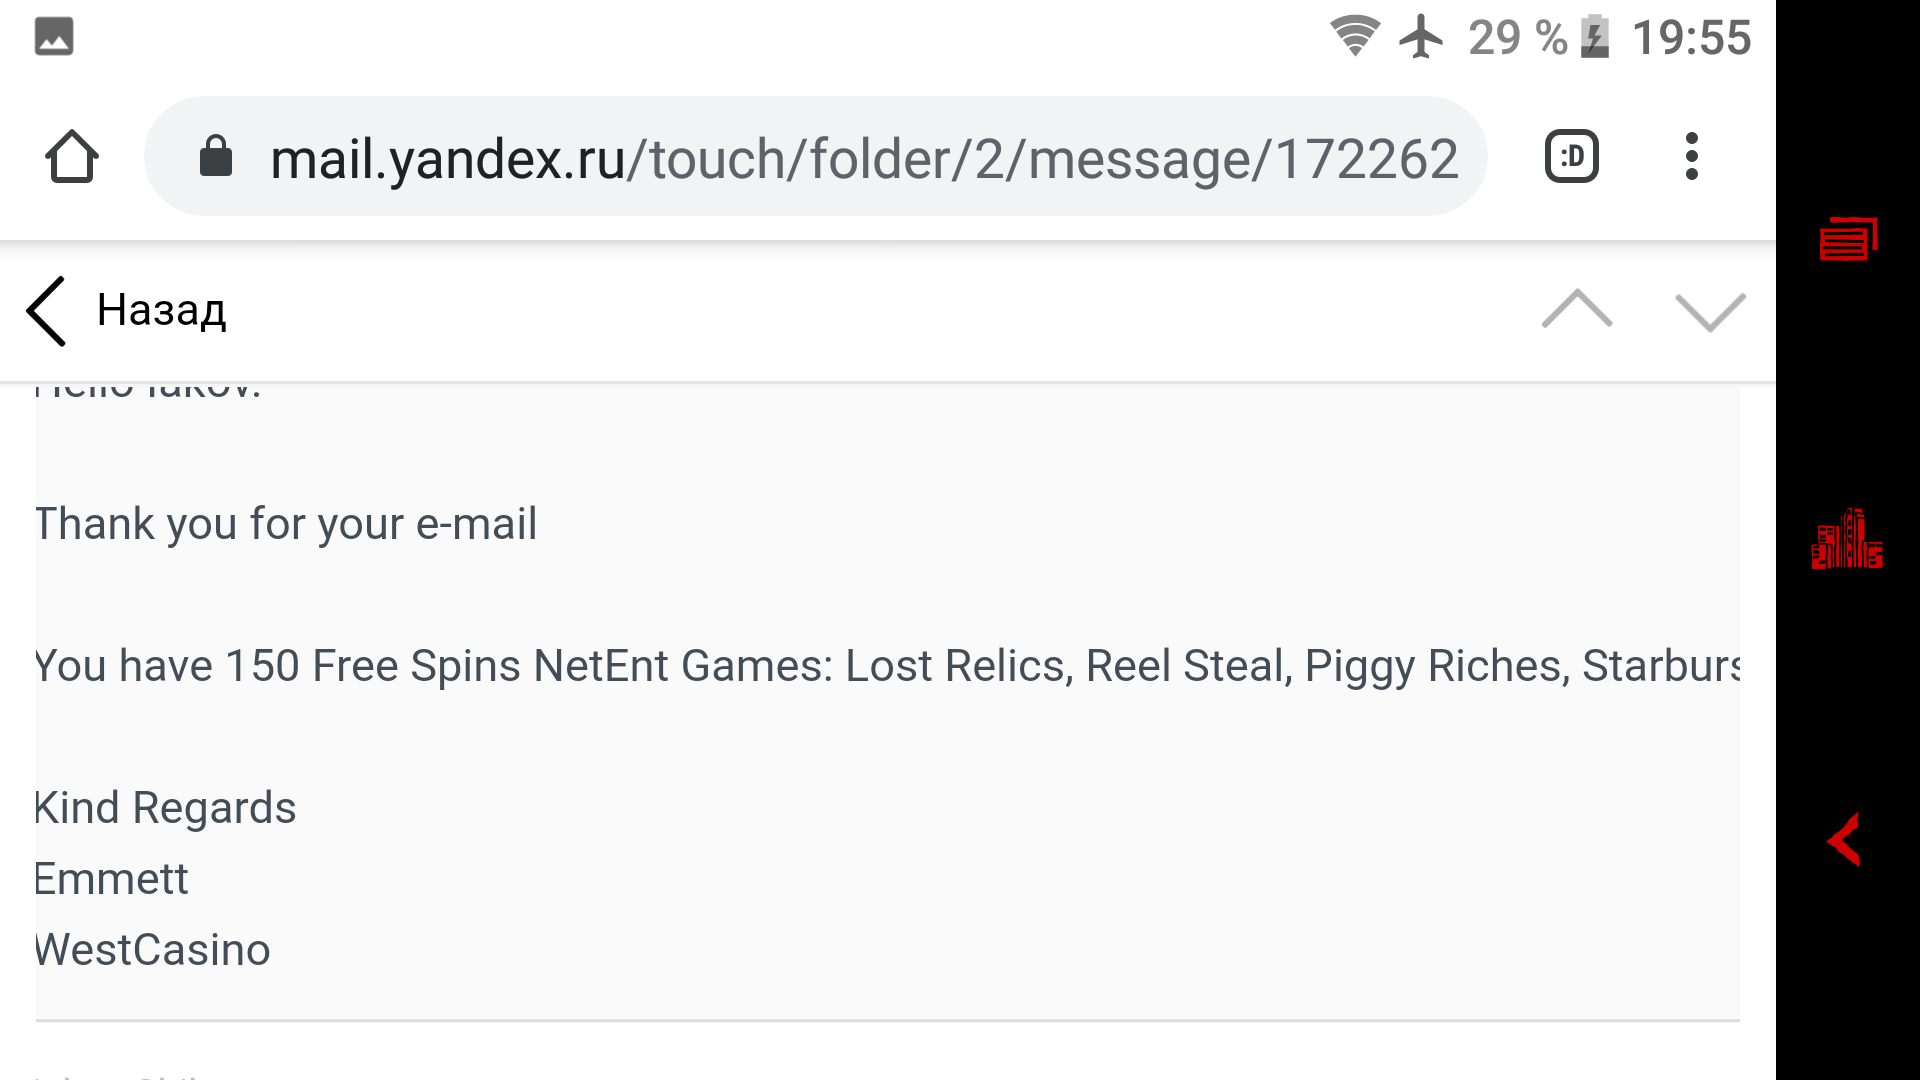The image size is (1920, 1080).
Task: Tap the red recent apps icon
Action: [x=1848, y=239]
